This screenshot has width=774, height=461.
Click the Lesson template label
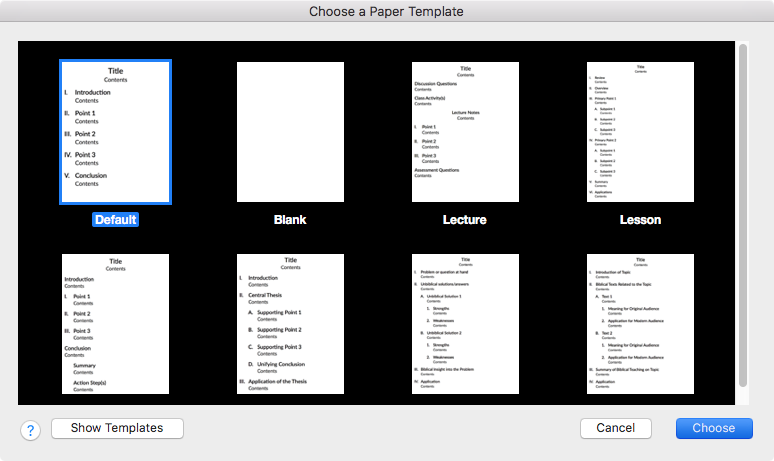[x=640, y=219]
